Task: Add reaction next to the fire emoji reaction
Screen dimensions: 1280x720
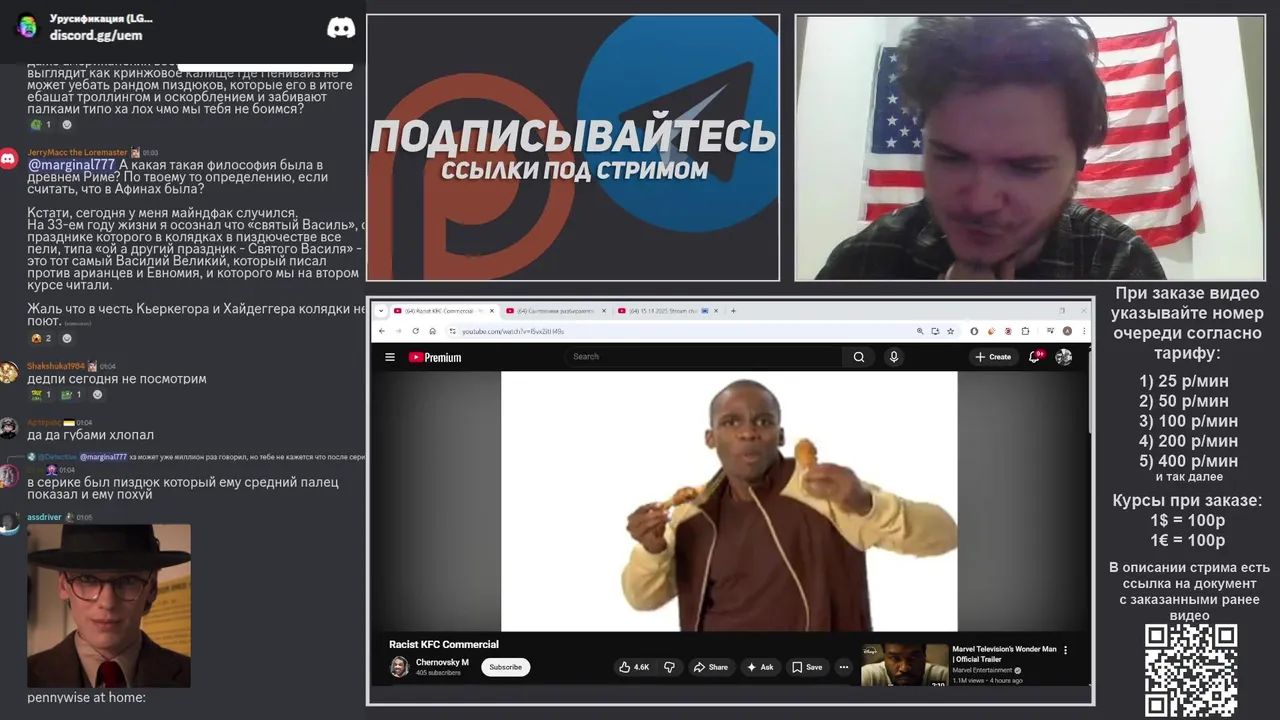Action: click(x=67, y=338)
